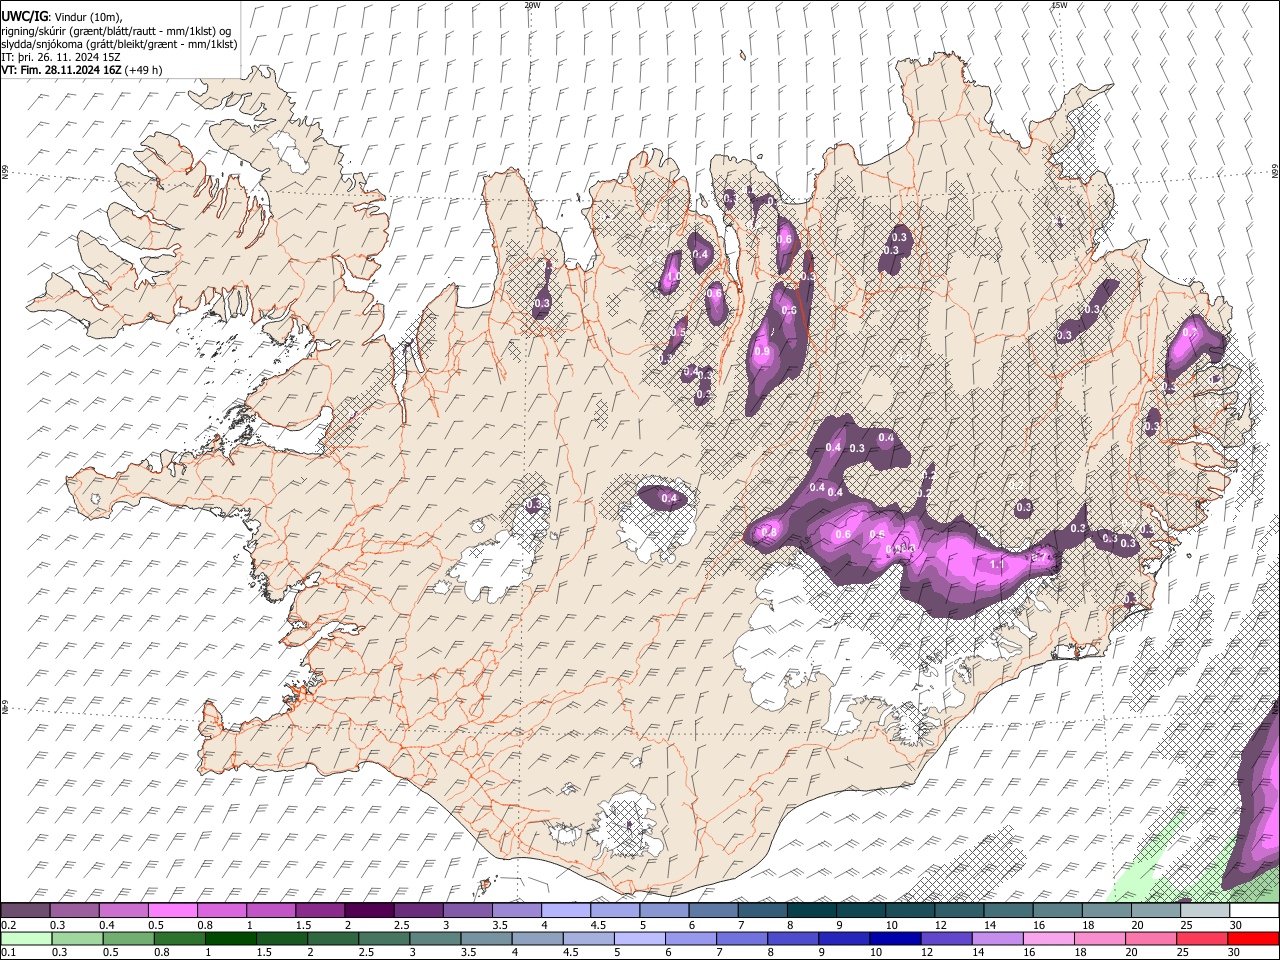Screen dimensions: 1280x960
Task: Pick the white 30 snow legend swatch
Action: click(1254, 911)
